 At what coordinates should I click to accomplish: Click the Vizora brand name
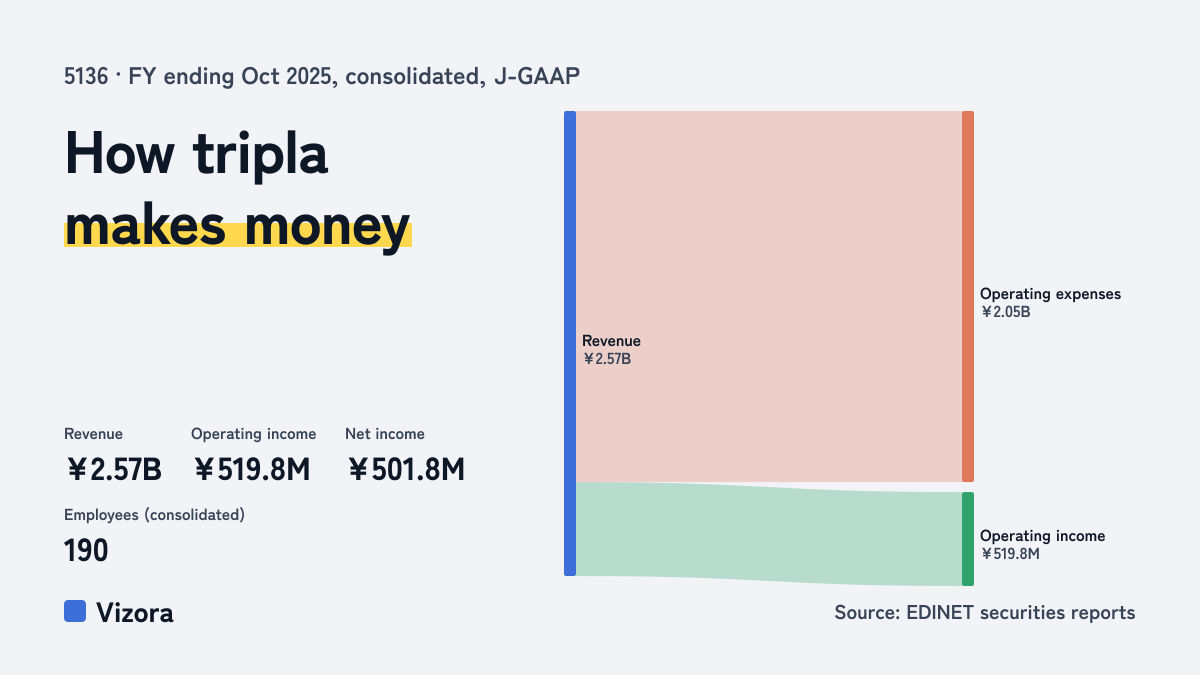[134, 613]
